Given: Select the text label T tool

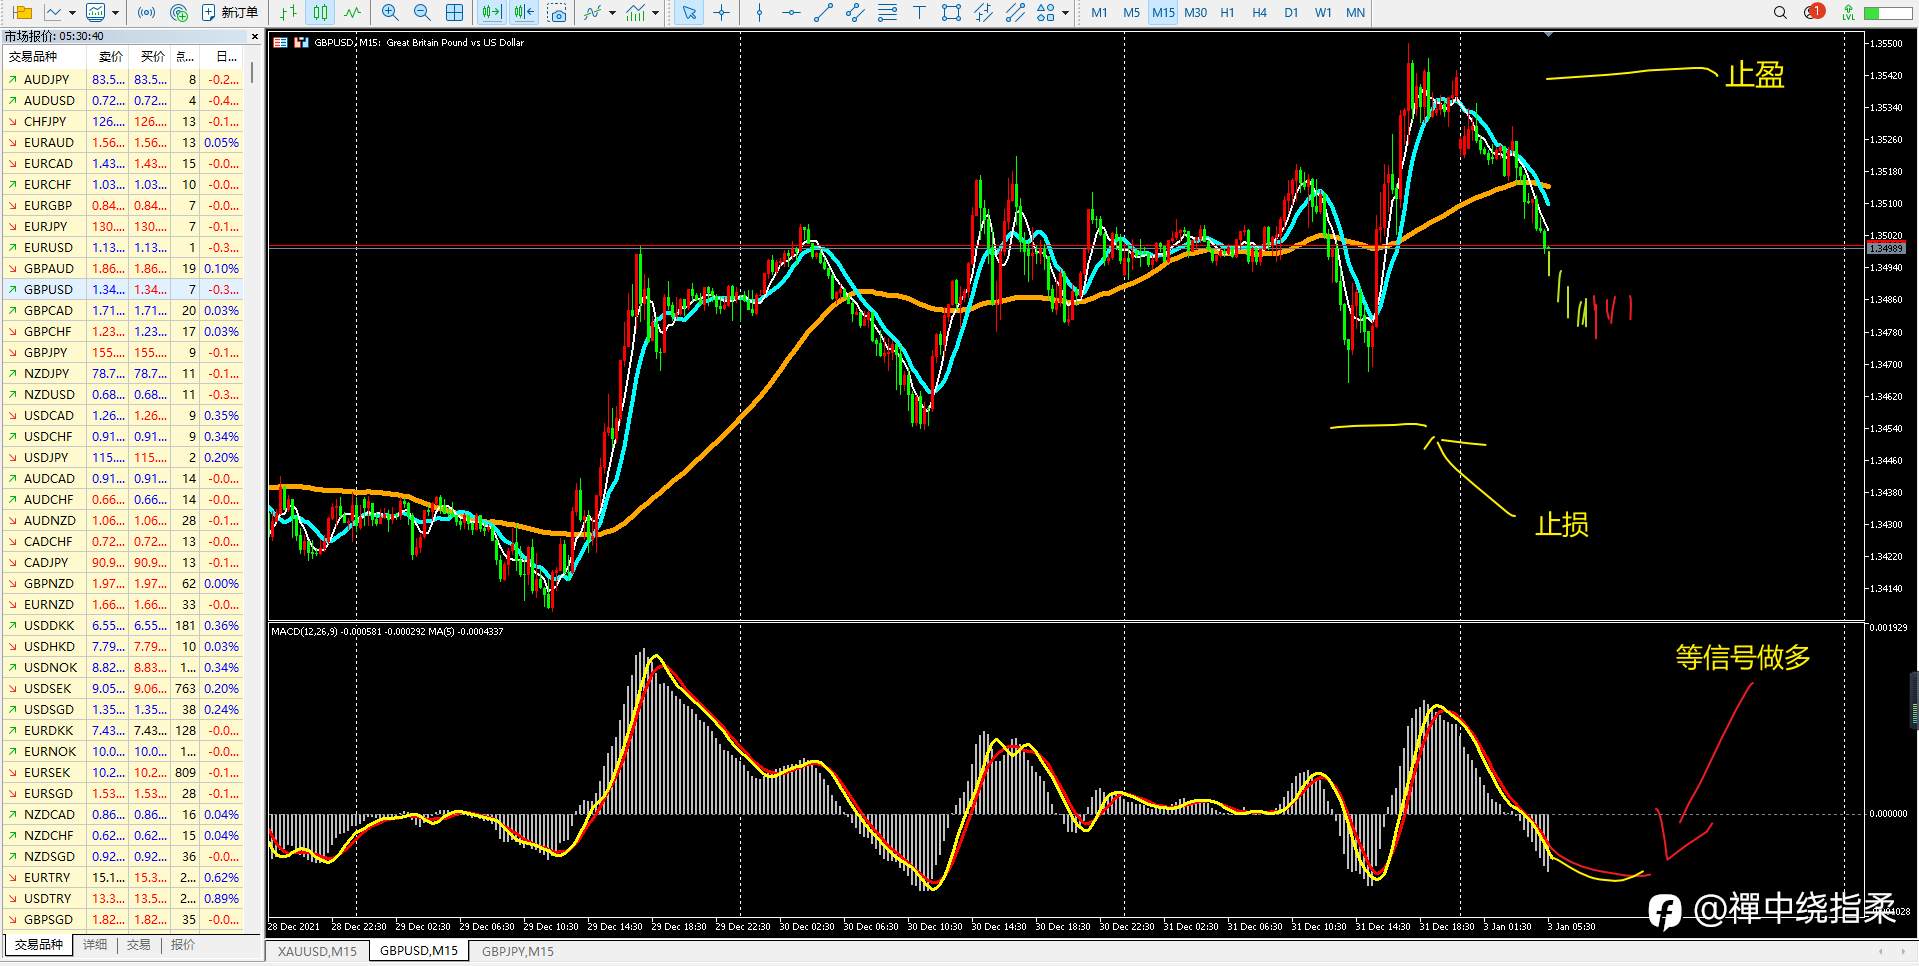Looking at the screenshot, I should point(919,13).
